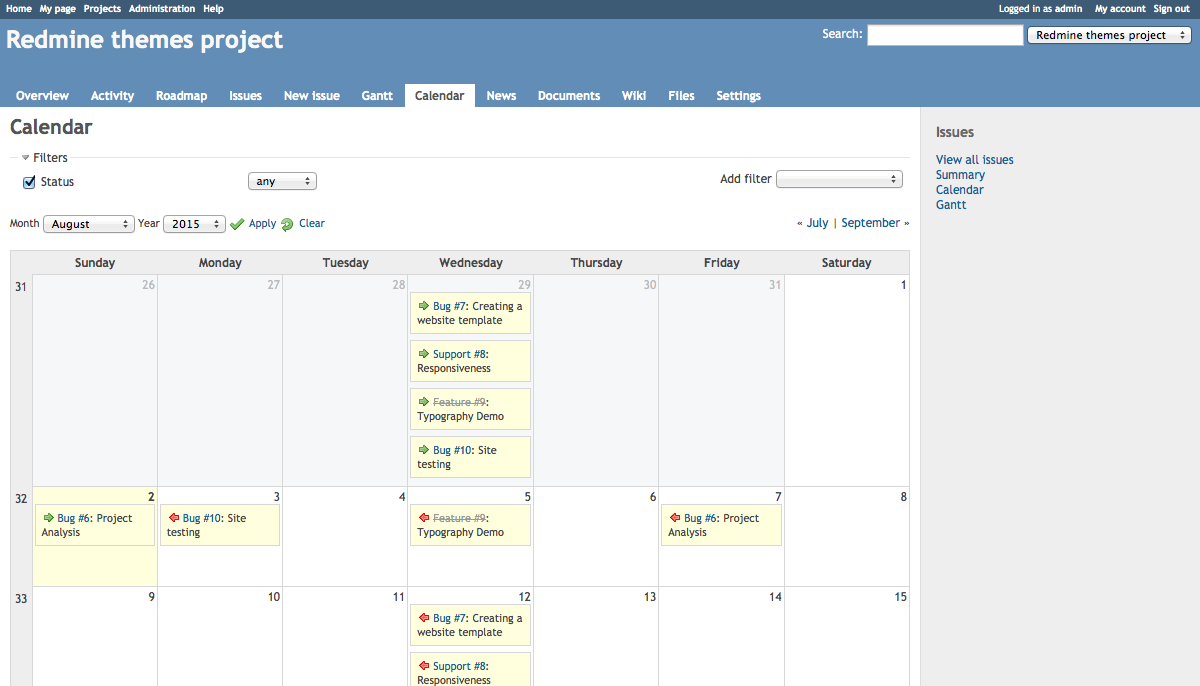Image resolution: width=1200 pixels, height=686 pixels.
Task: Open Support #8 link on Wednesday 12
Action: point(459,666)
